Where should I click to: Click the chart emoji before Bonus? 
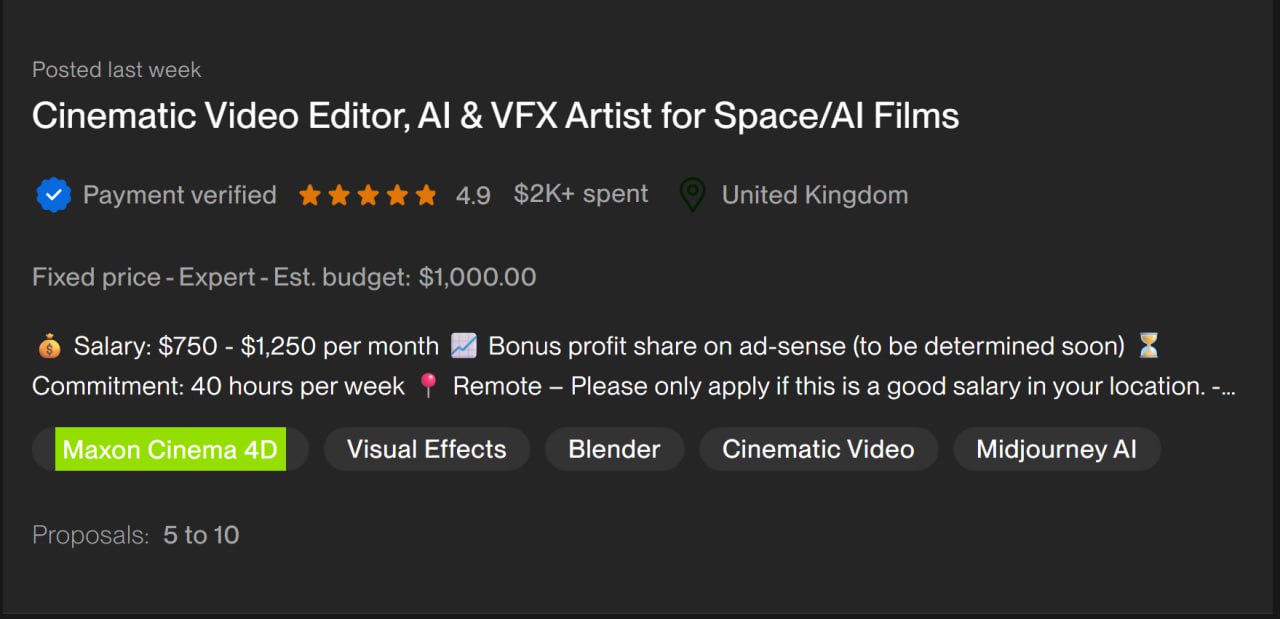[463, 347]
